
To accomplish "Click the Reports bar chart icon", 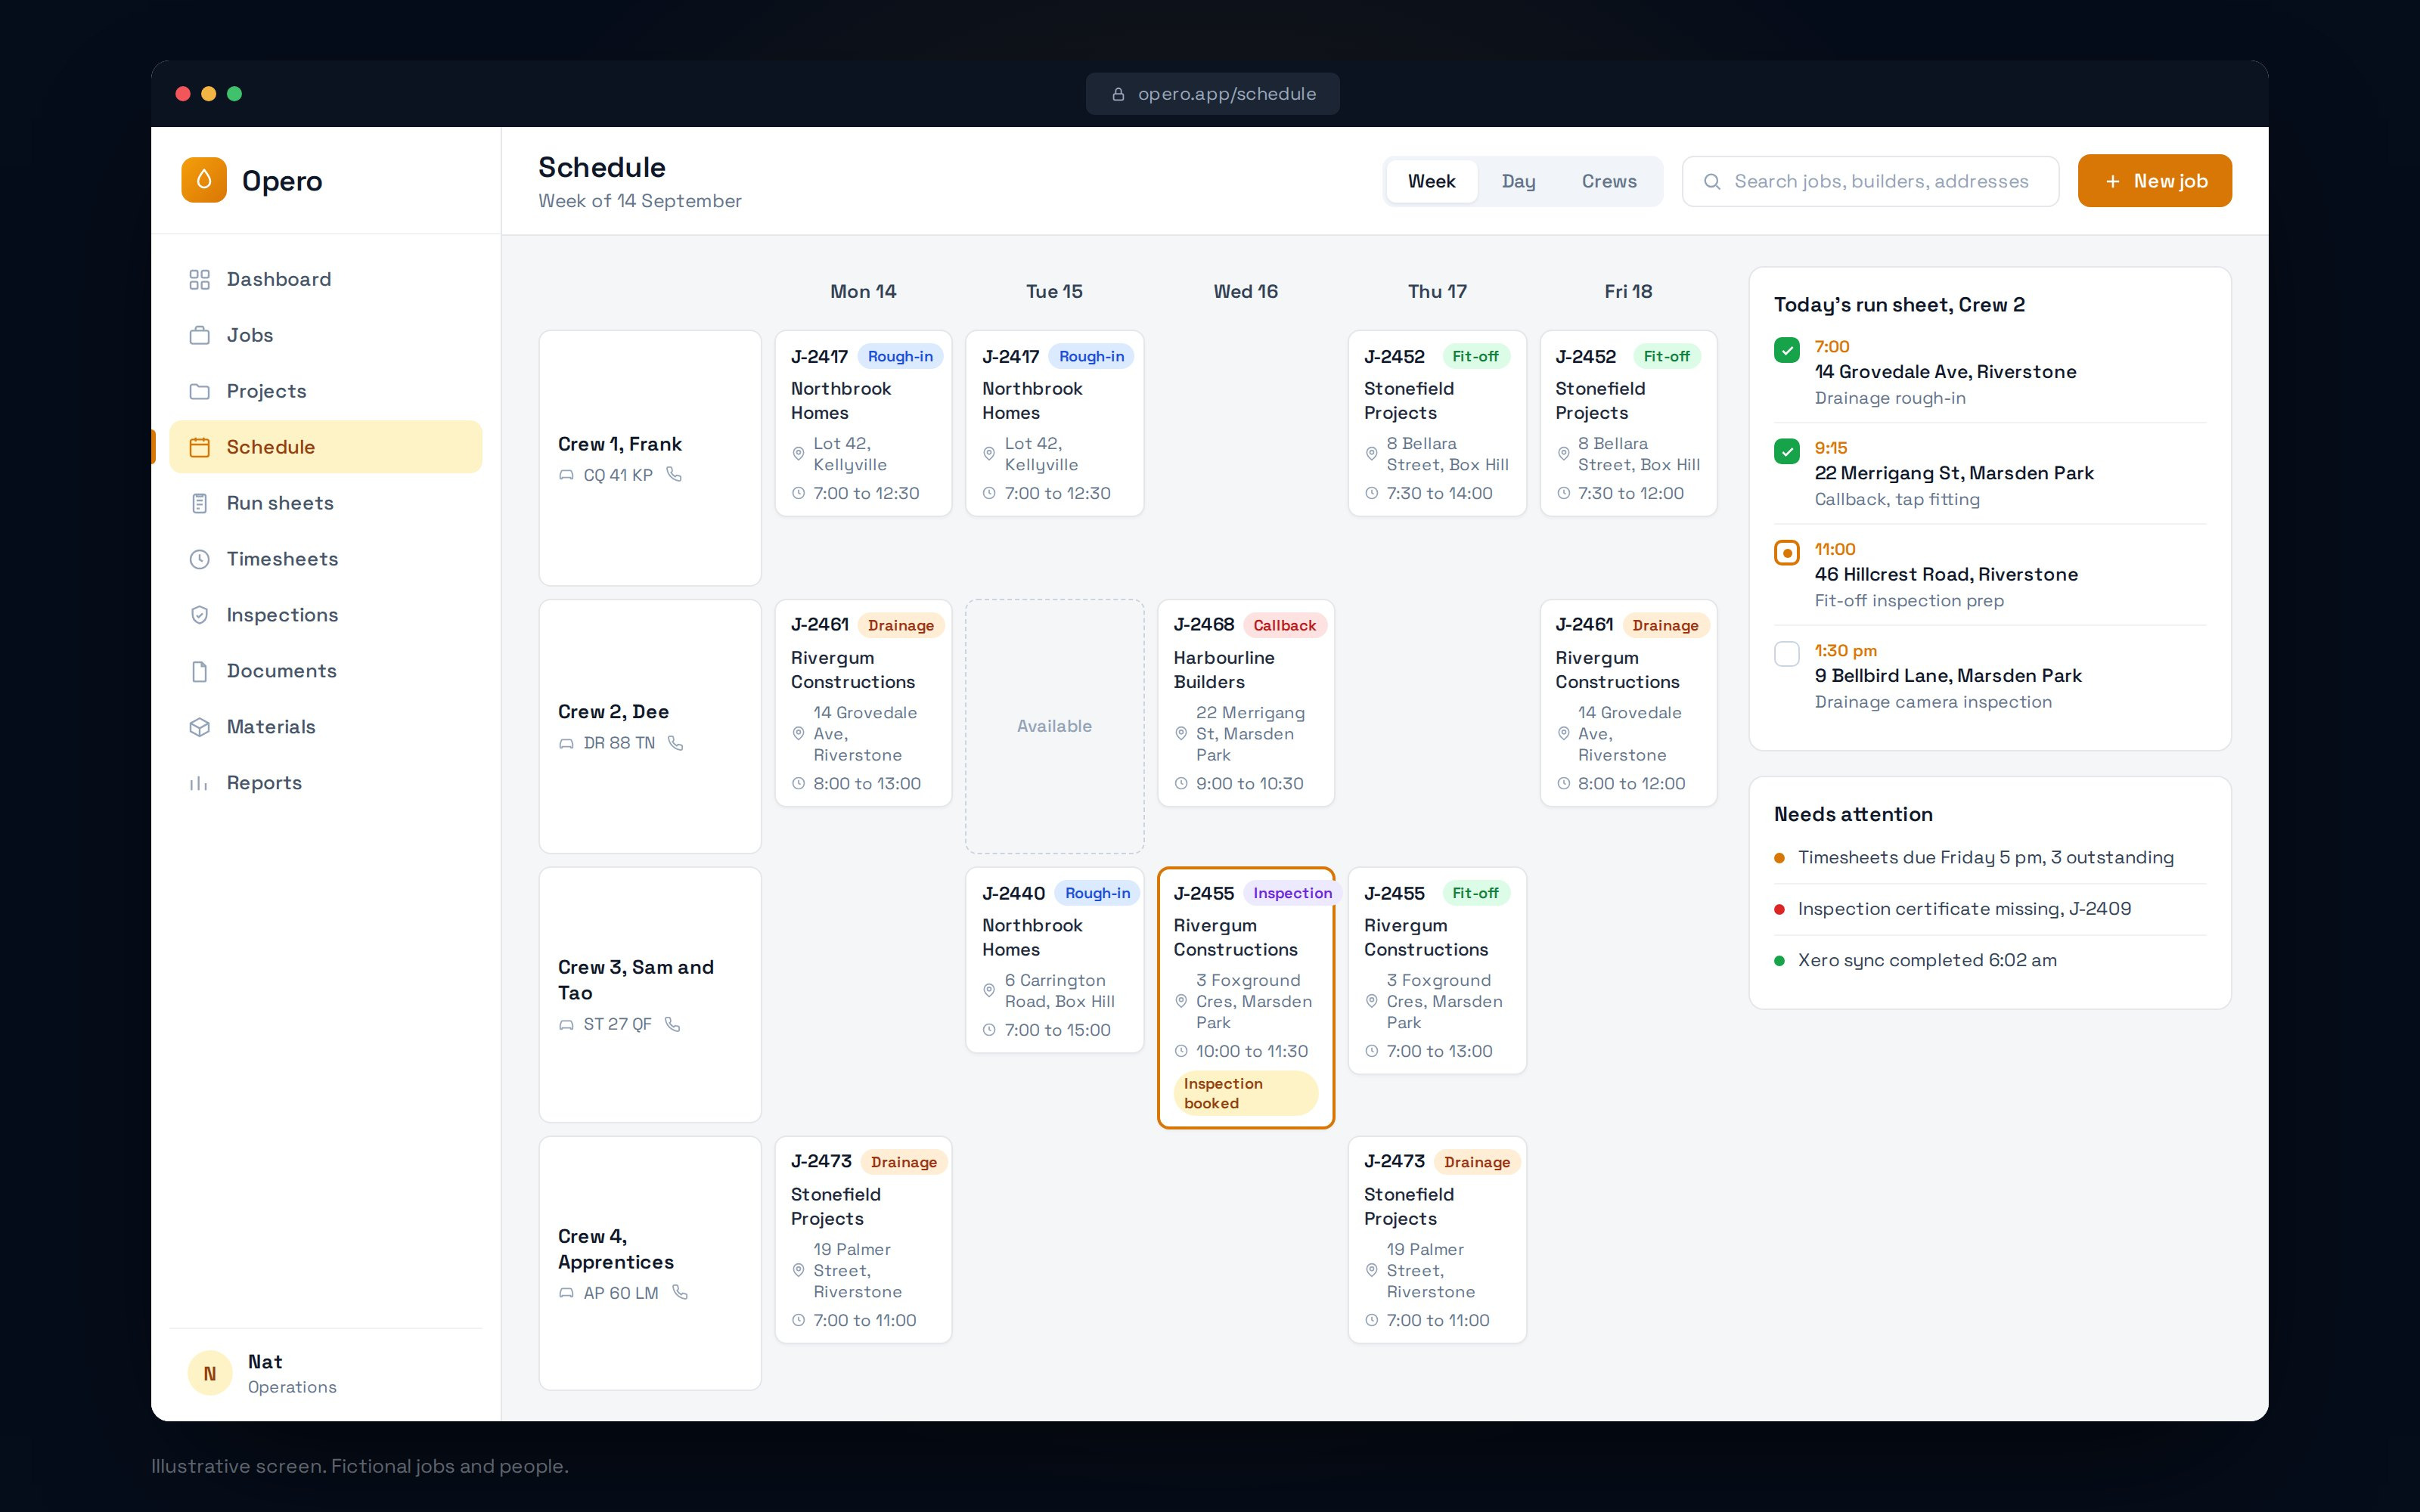I will click(200, 783).
